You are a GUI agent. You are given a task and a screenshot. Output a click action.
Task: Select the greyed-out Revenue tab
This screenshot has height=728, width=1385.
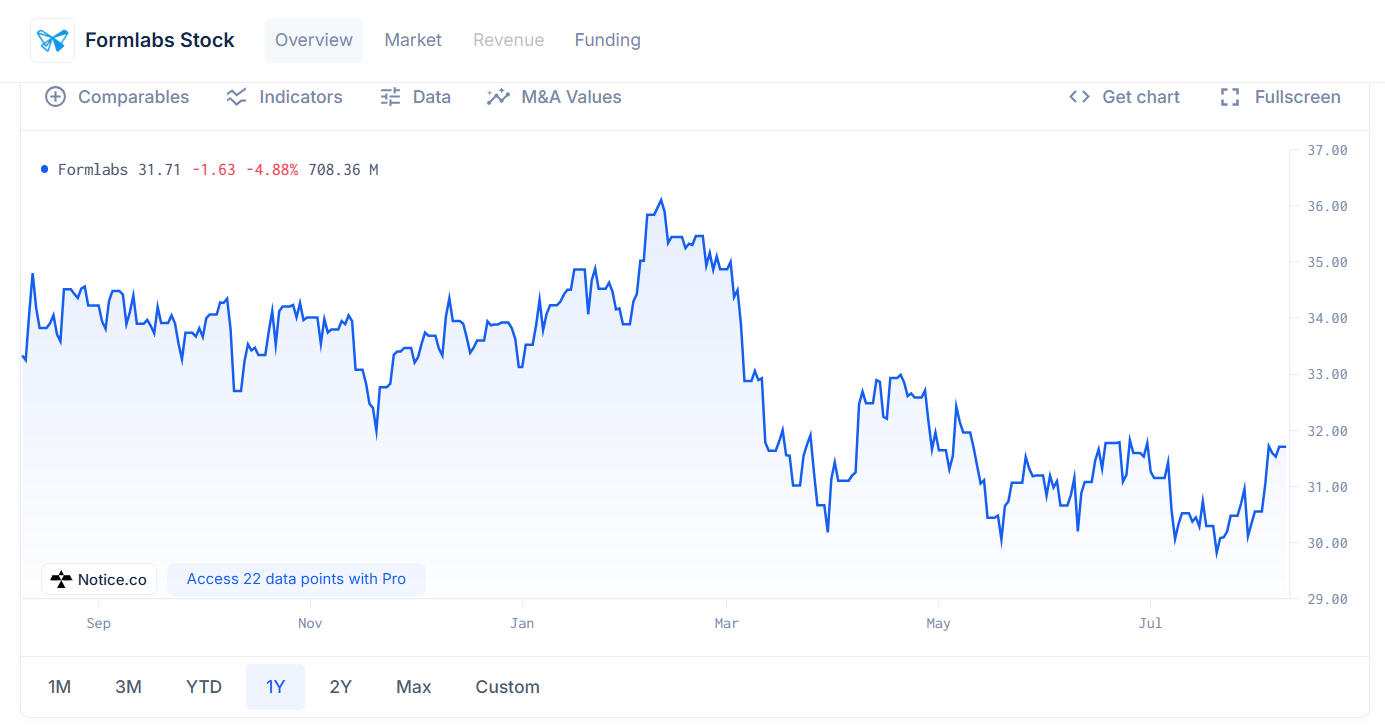pyautogui.click(x=509, y=40)
